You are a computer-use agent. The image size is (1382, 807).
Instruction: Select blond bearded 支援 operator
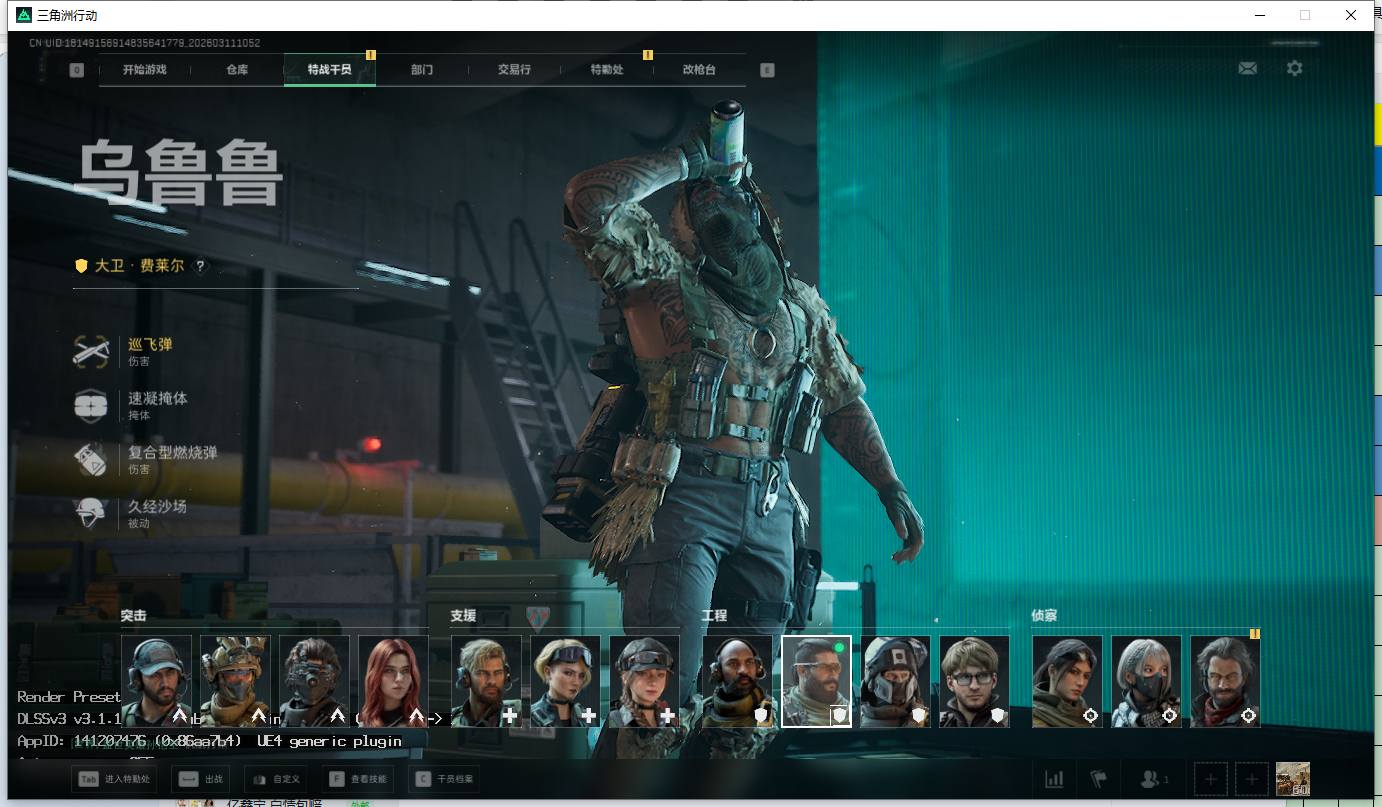[x=486, y=681]
